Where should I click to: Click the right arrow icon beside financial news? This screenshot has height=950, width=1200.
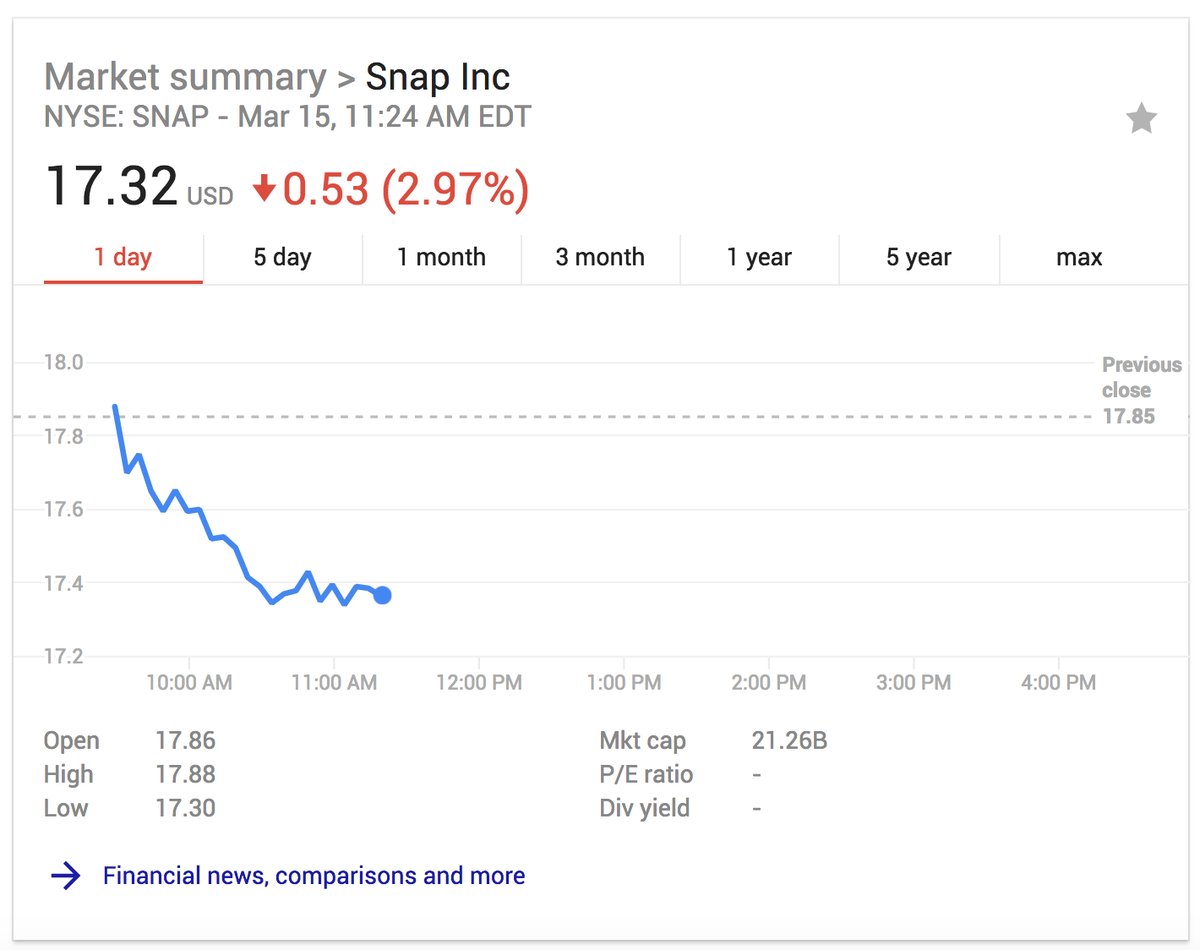66,877
